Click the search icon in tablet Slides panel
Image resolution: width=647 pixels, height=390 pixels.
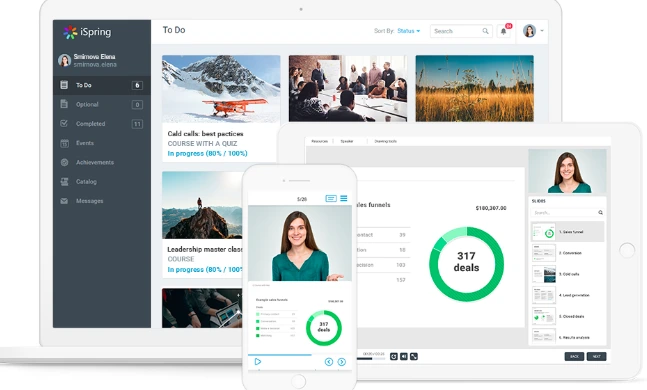(600, 213)
